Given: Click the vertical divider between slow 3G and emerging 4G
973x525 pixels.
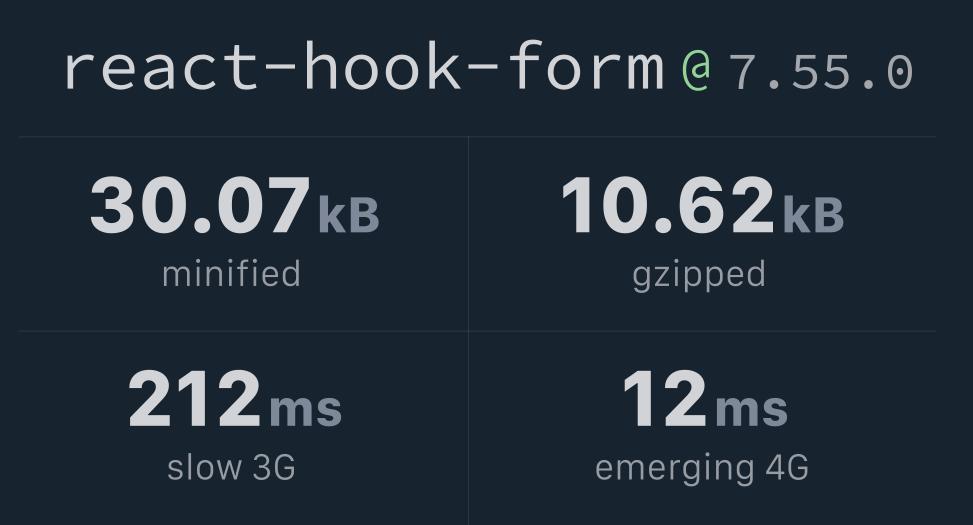Looking at the screenshot, I should coord(468,428).
